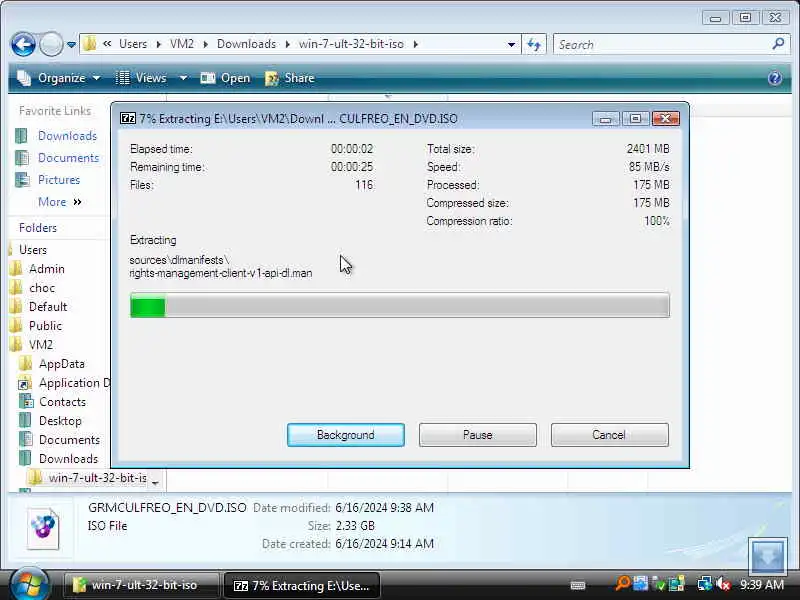Click the 9:39 AM clock
Image resolution: width=800 pixels, height=600 pixels.
coord(762,584)
